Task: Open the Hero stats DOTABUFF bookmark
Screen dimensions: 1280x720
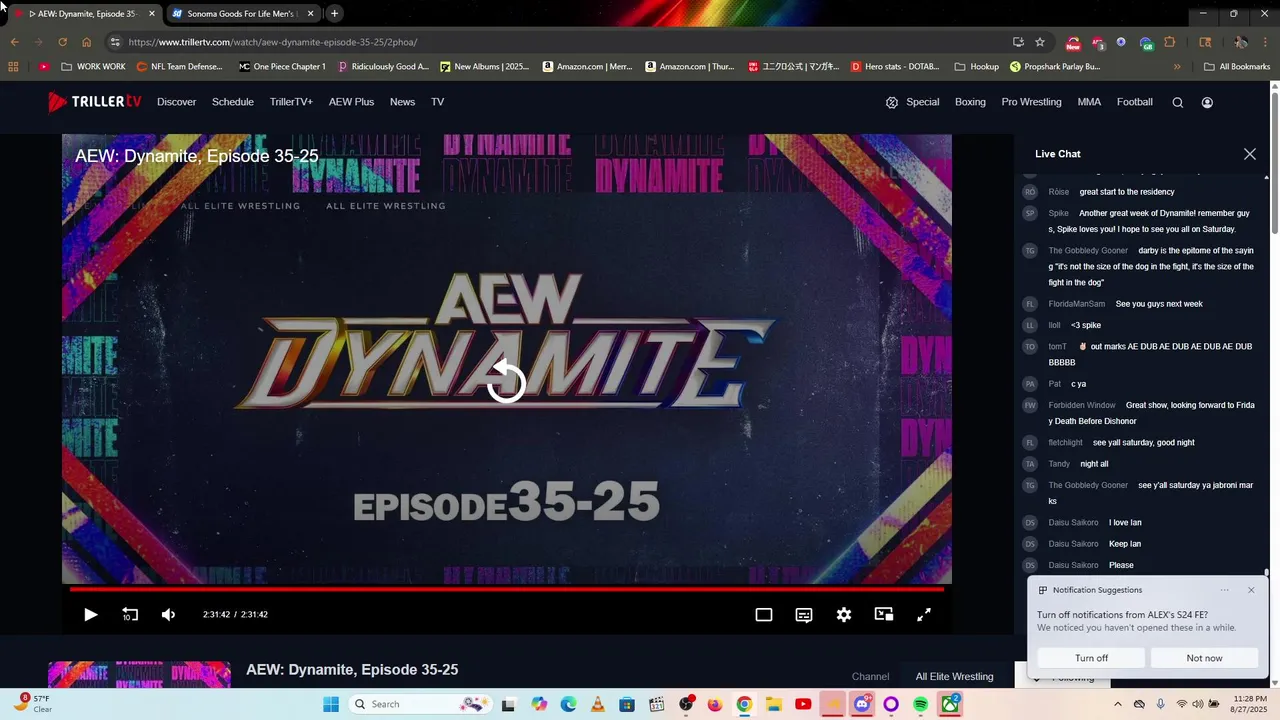Action: tap(895, 67)
